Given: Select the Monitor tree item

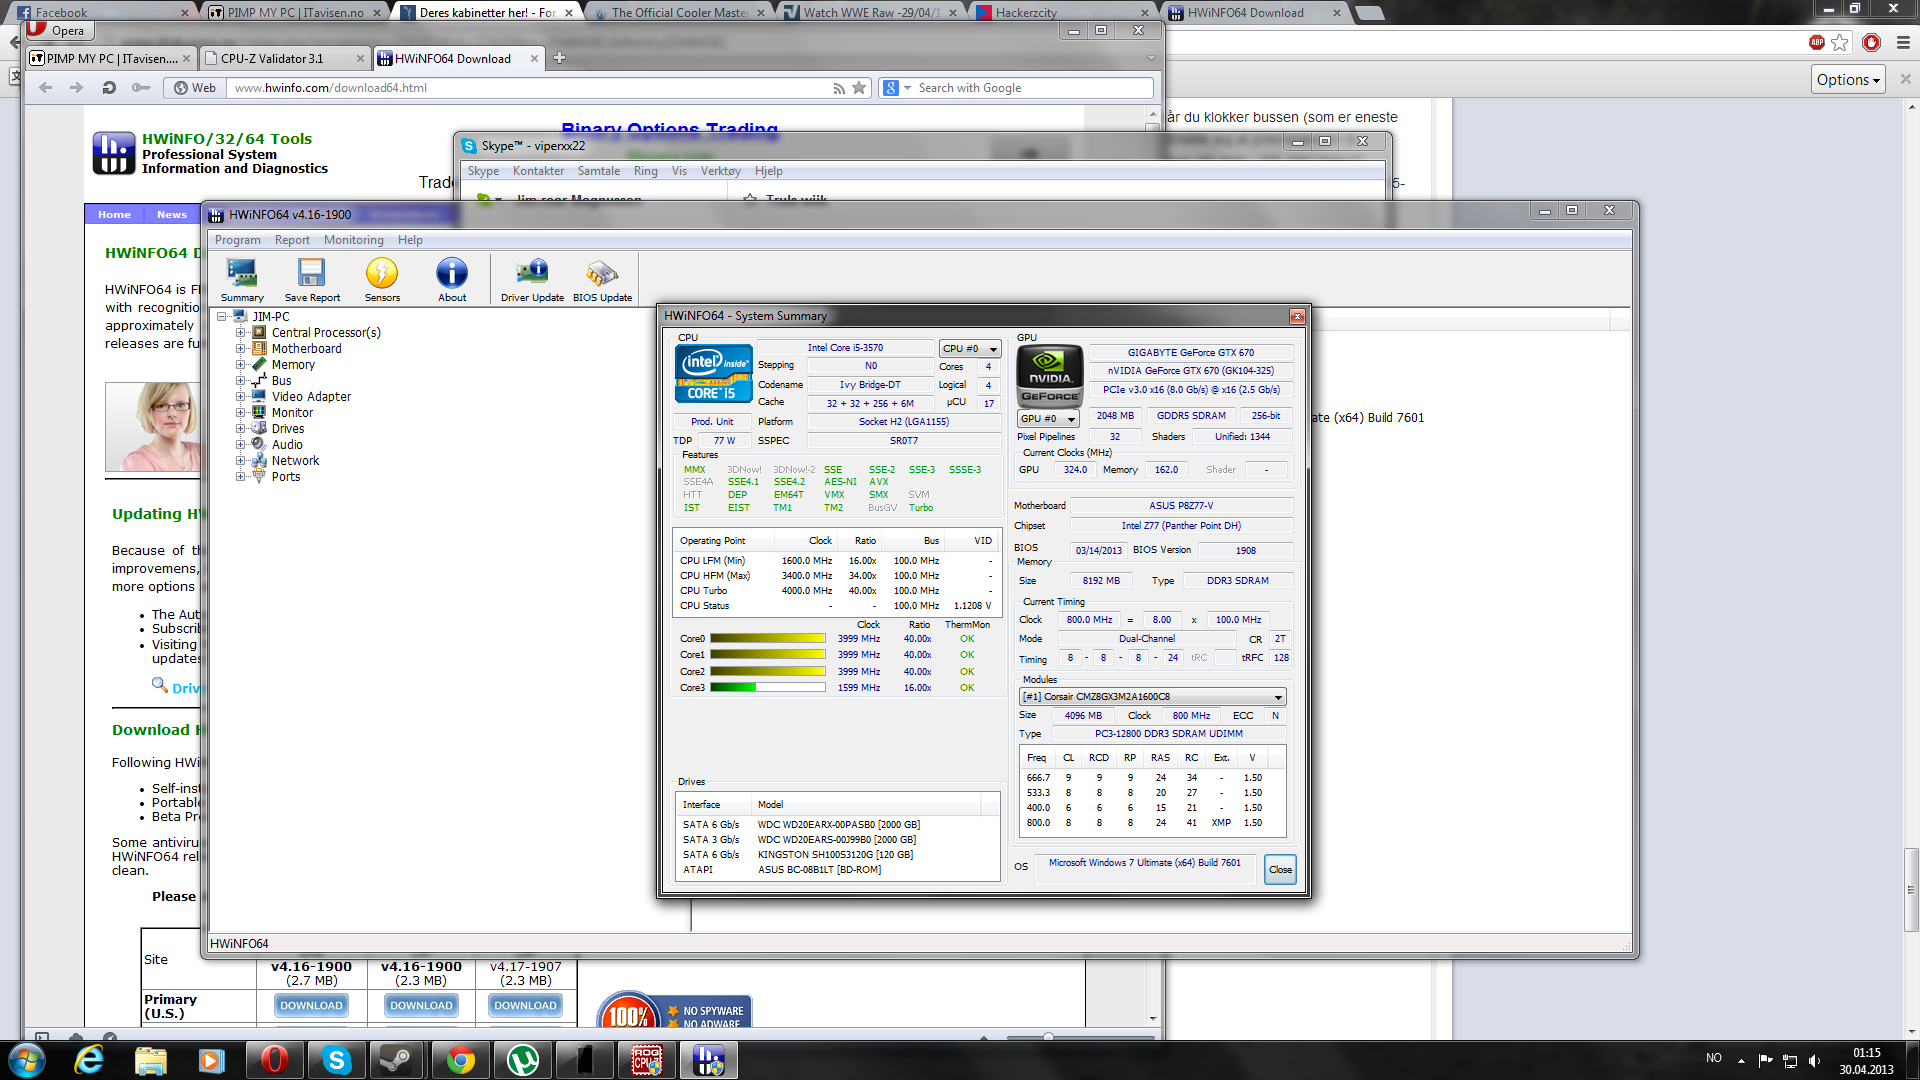Looking at the screenshot, I should tap(292, 413).
